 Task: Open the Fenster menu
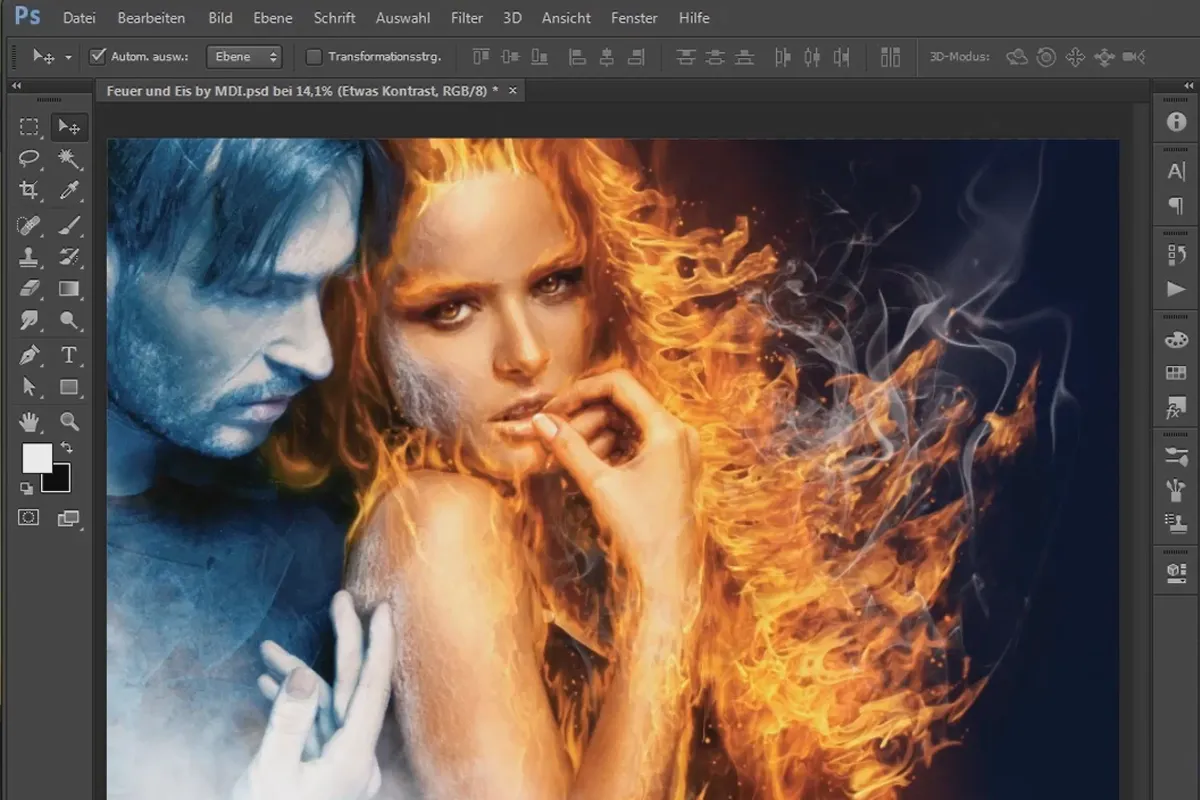pyautogui.click(x=634, y=18)
